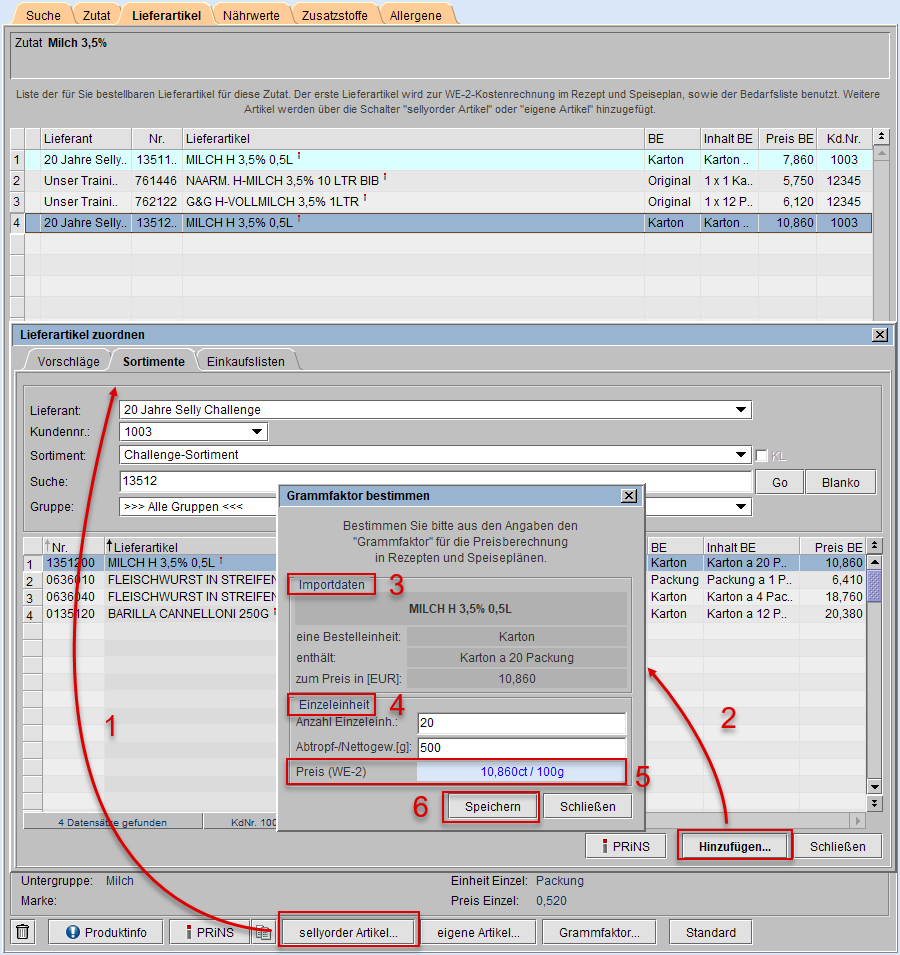Click the PRiNS button next to Hinzufügen

coord(626,846)
